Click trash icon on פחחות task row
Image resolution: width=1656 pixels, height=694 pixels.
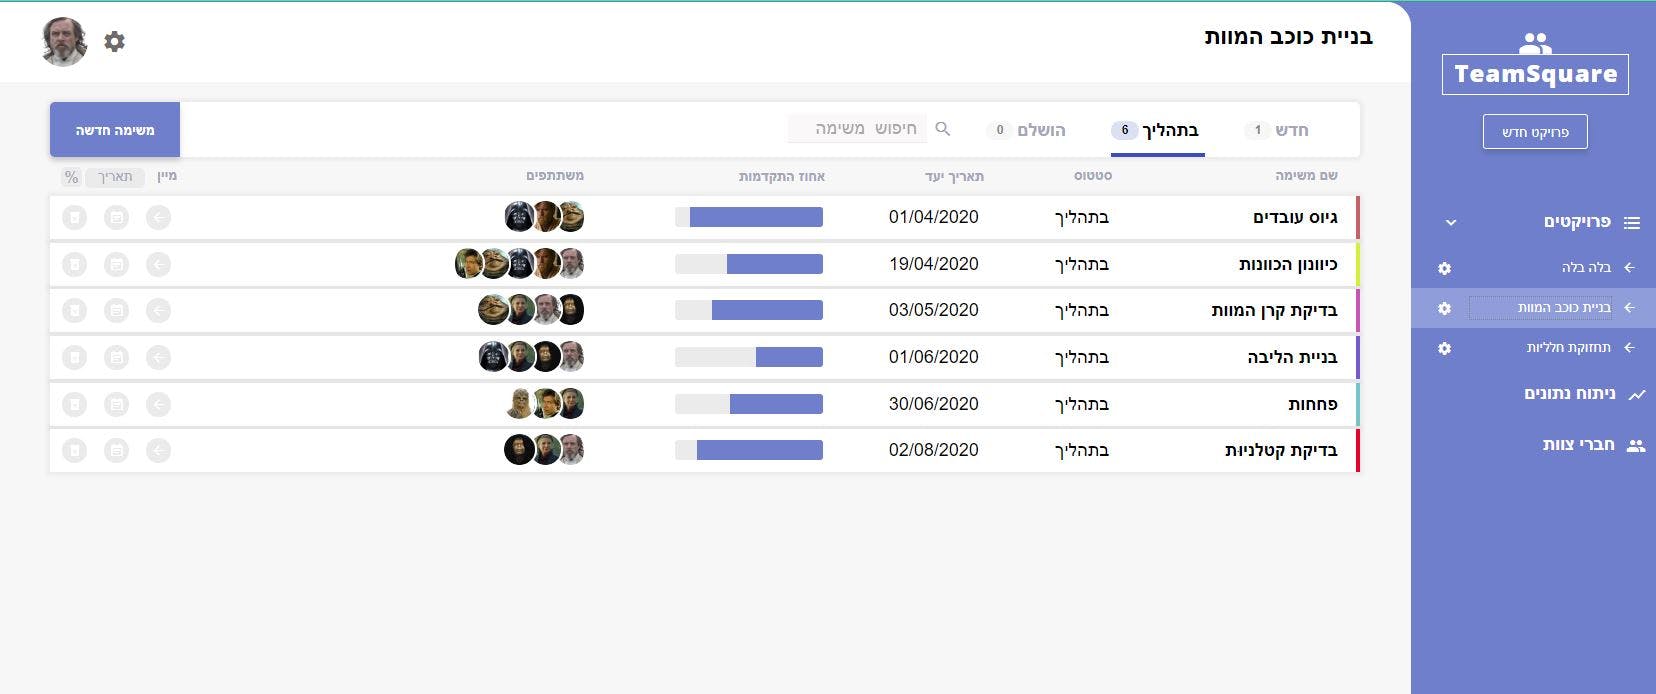[x=75, y=404]
